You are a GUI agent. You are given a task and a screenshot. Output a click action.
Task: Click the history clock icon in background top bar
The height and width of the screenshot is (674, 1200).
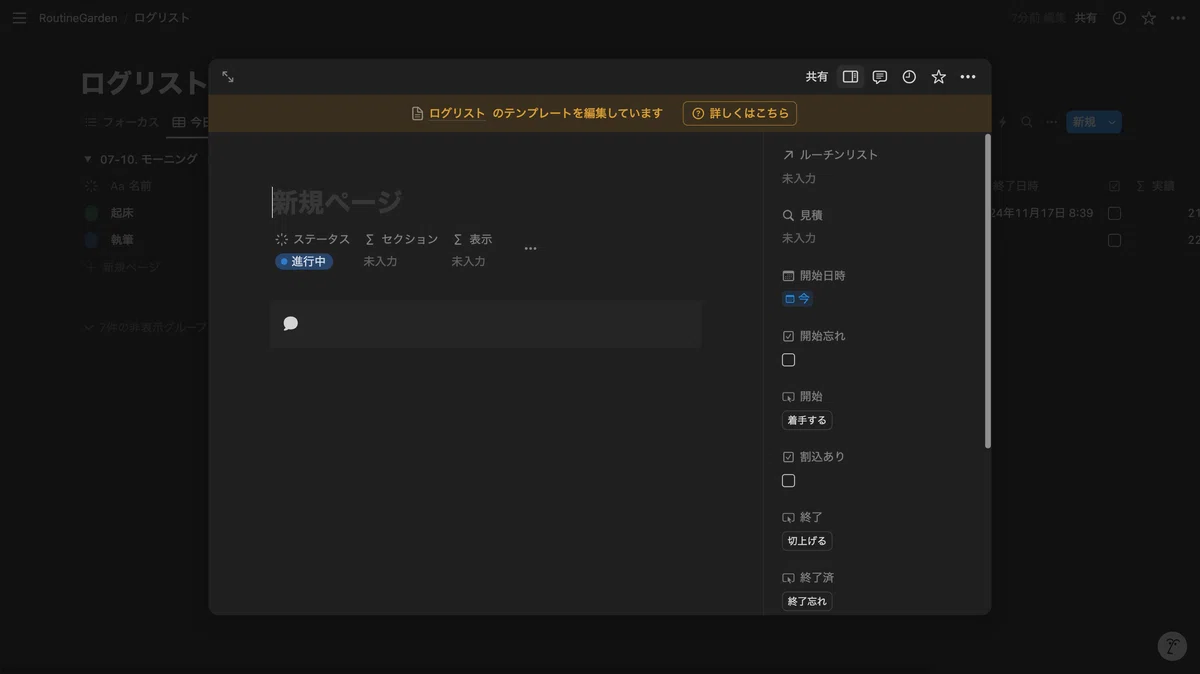[x=1119, y=18]
